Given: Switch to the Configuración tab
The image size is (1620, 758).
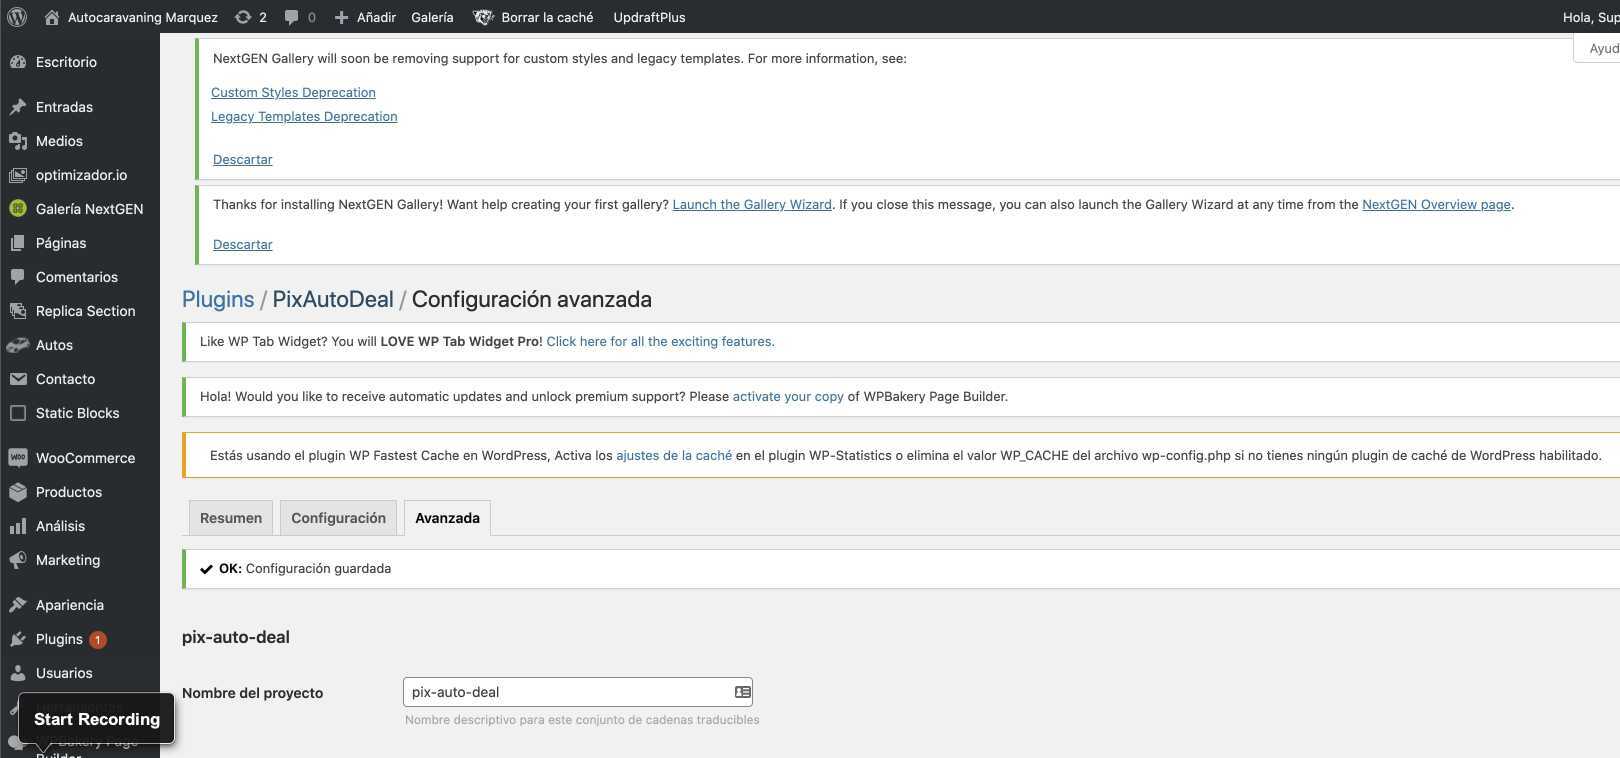Looking at the screenshot, I should pos(338,518).
